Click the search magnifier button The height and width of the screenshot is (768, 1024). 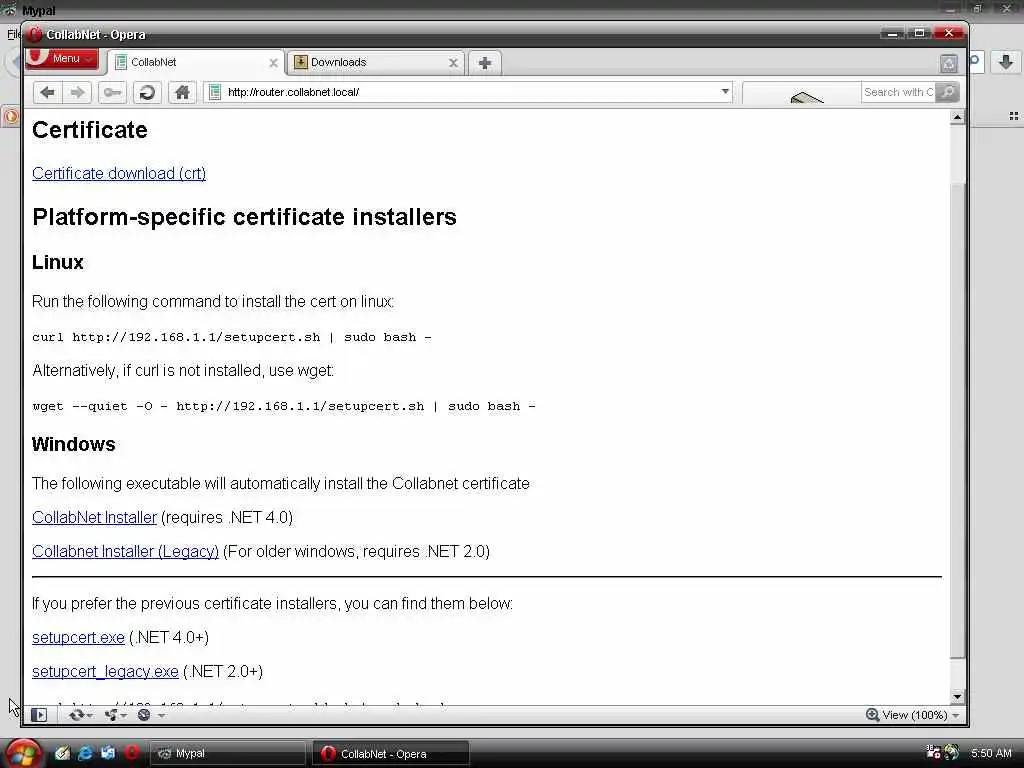point(948,92)
